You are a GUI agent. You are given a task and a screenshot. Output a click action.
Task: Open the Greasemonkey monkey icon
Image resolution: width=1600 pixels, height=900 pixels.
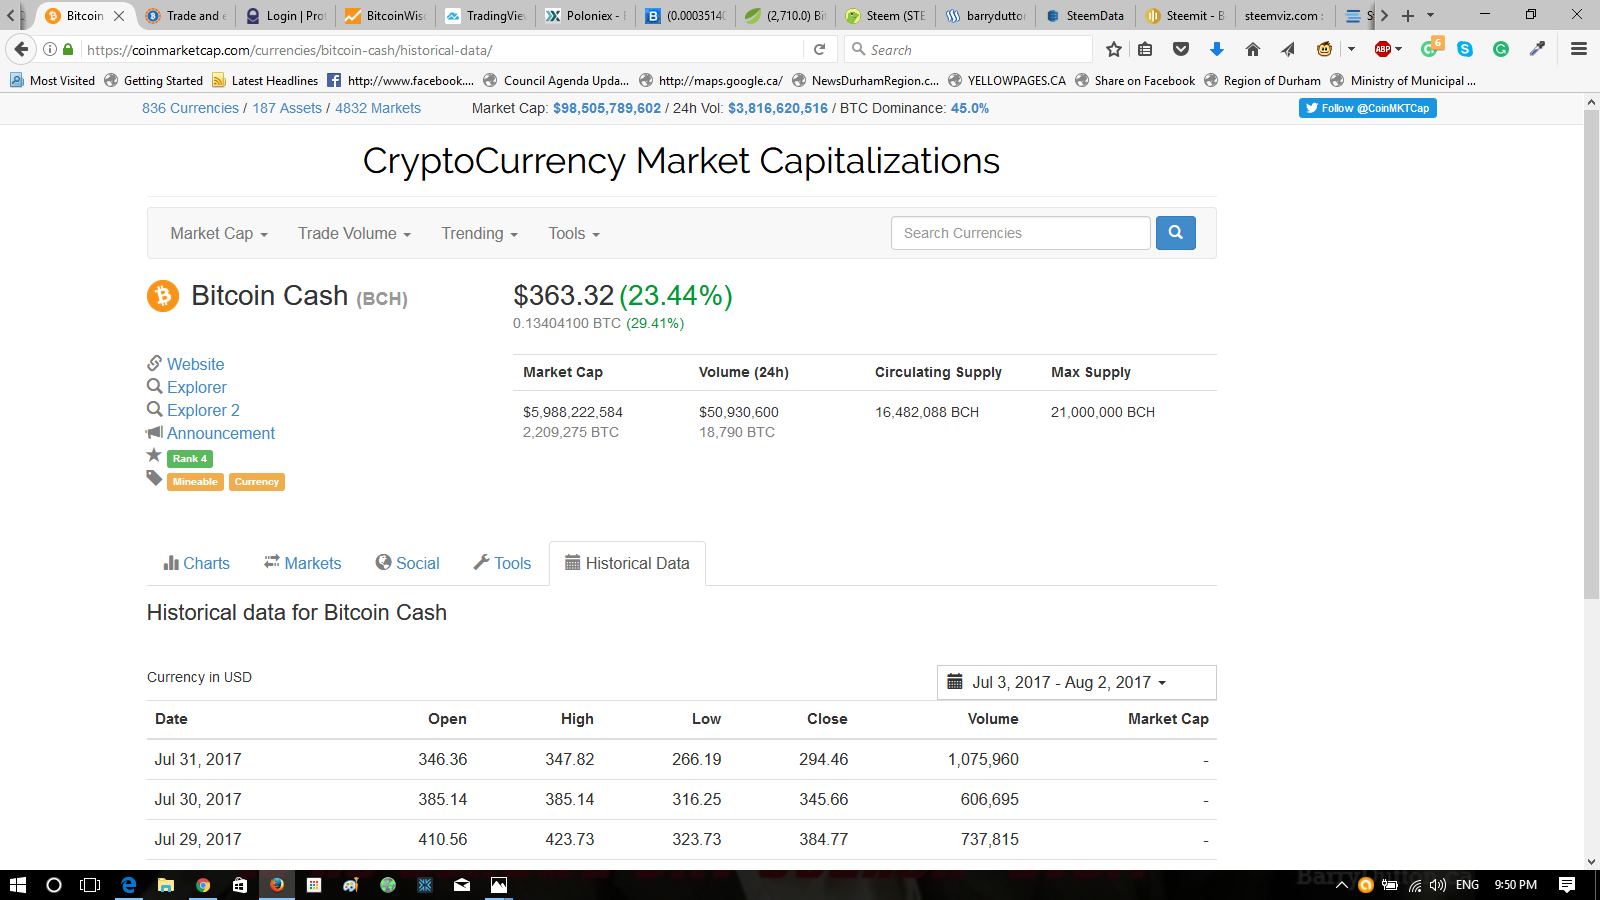1324,49
